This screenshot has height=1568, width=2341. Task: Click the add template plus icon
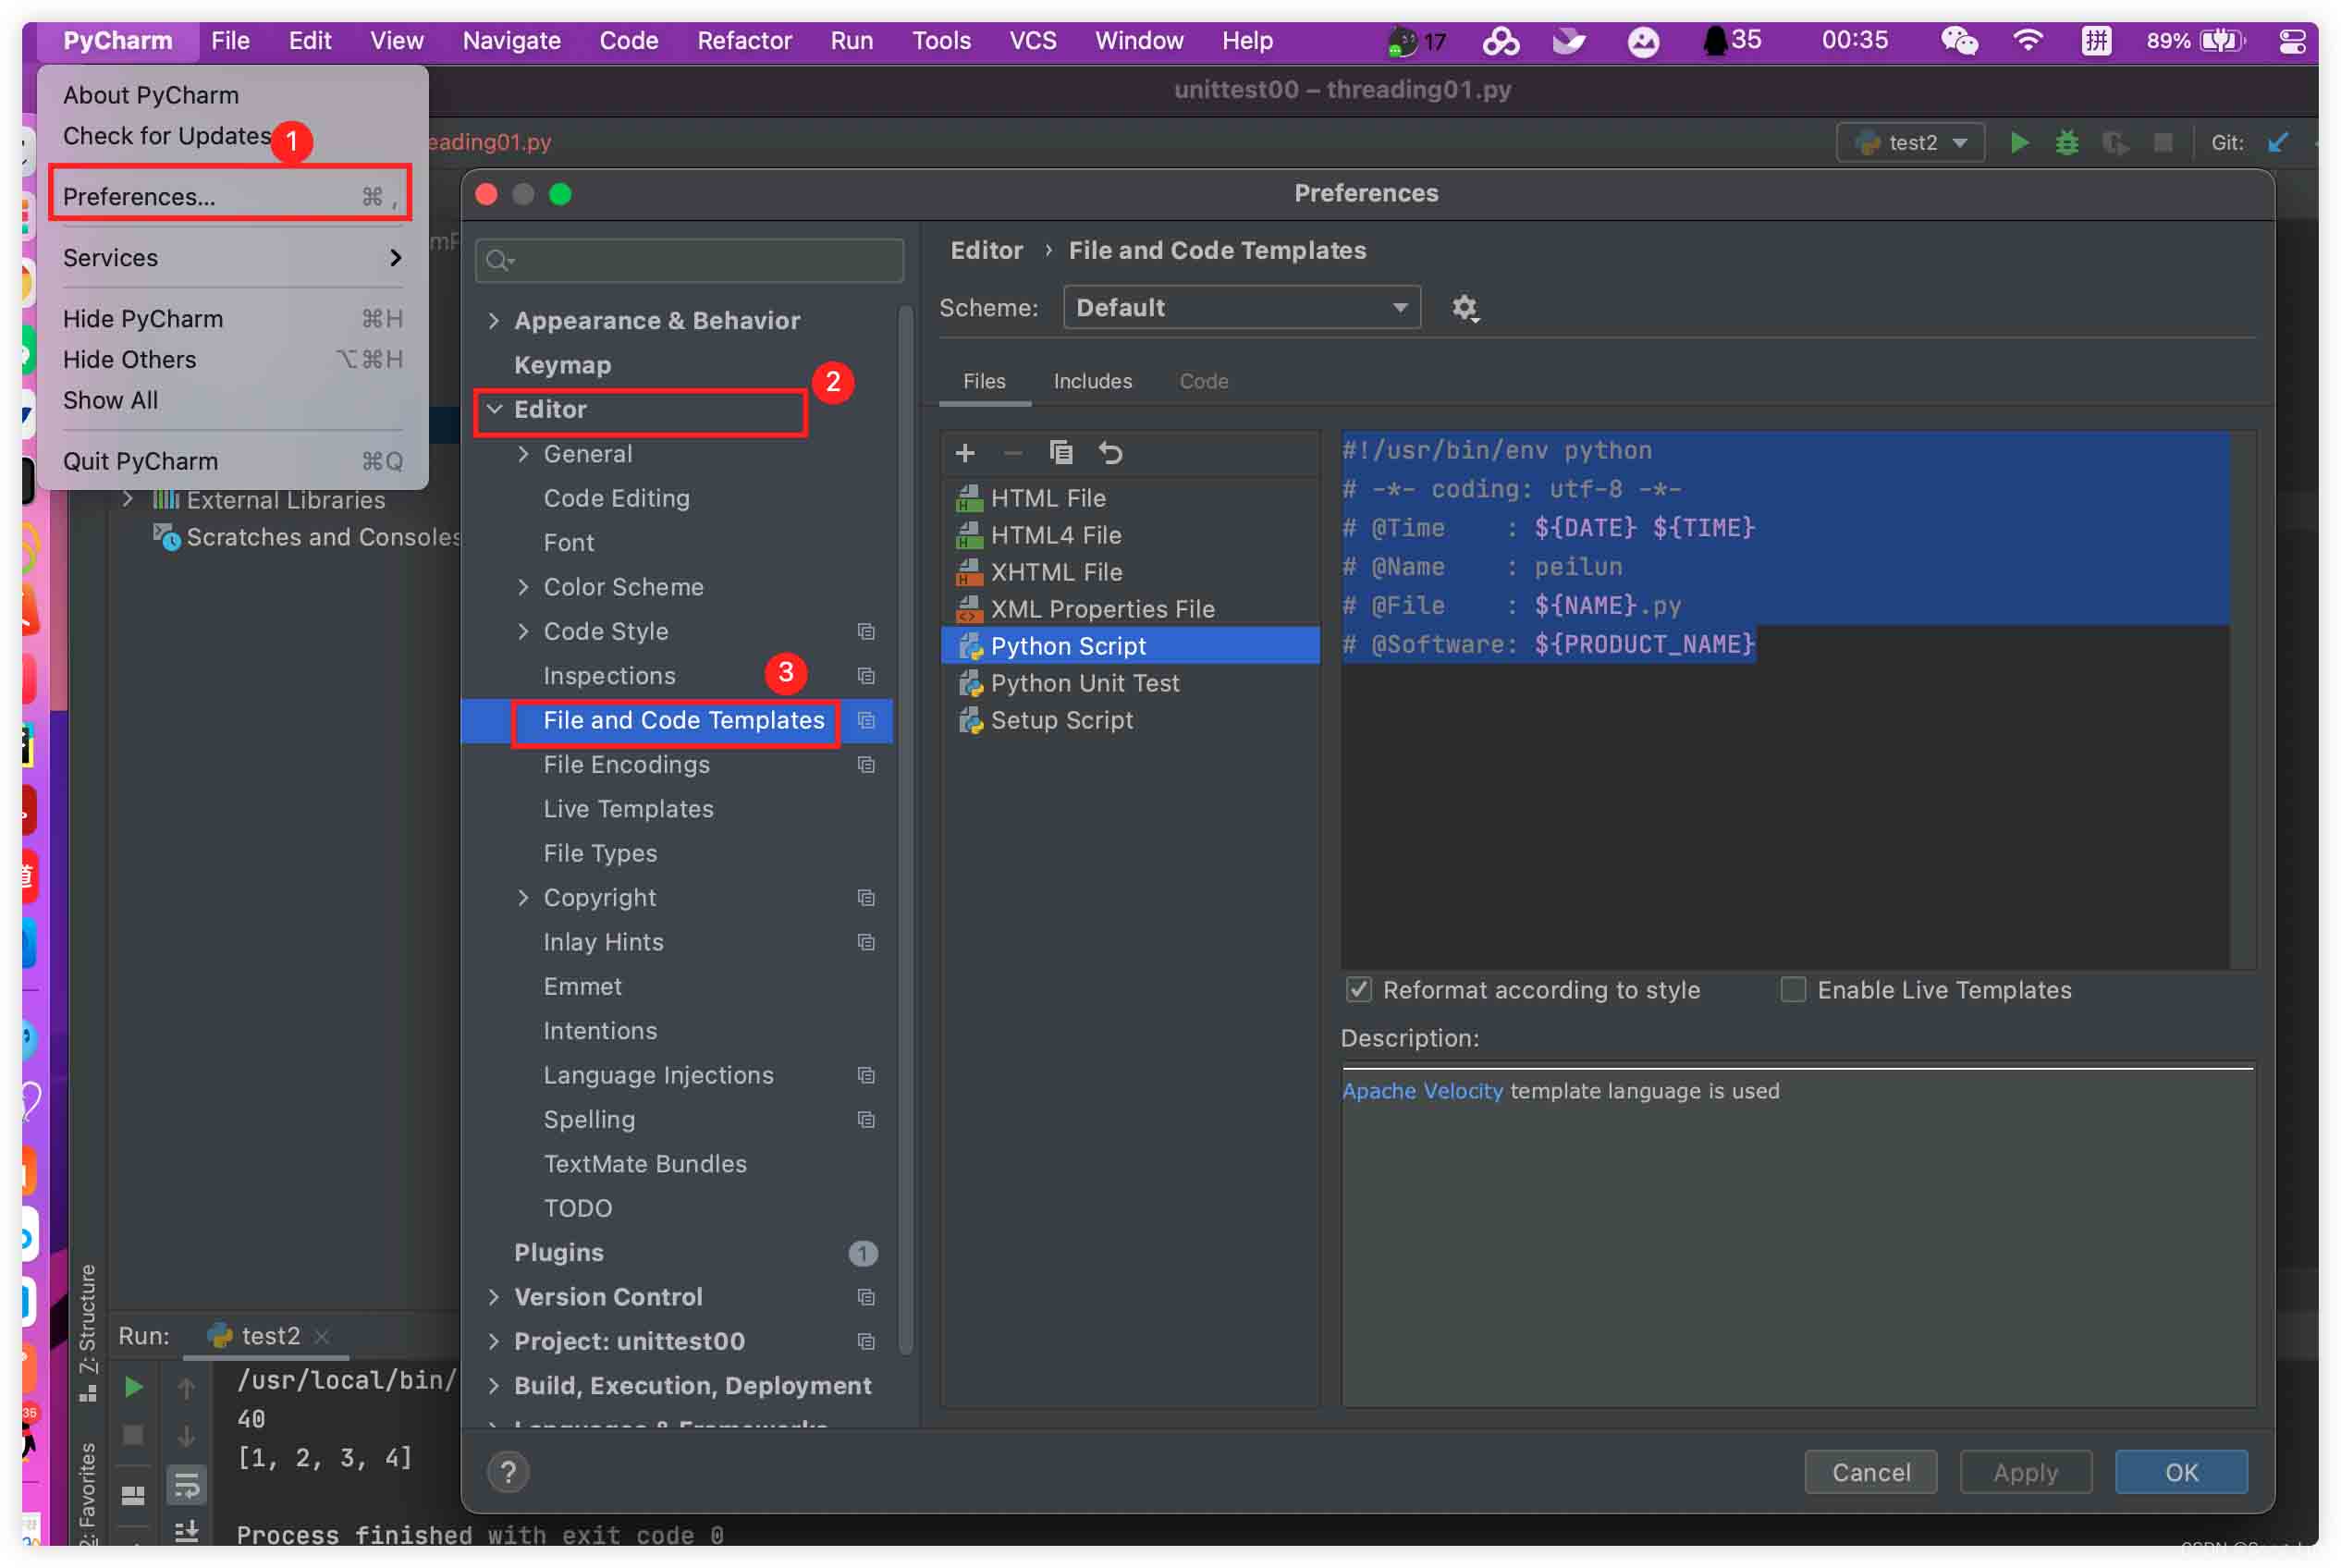pos(964,453)
